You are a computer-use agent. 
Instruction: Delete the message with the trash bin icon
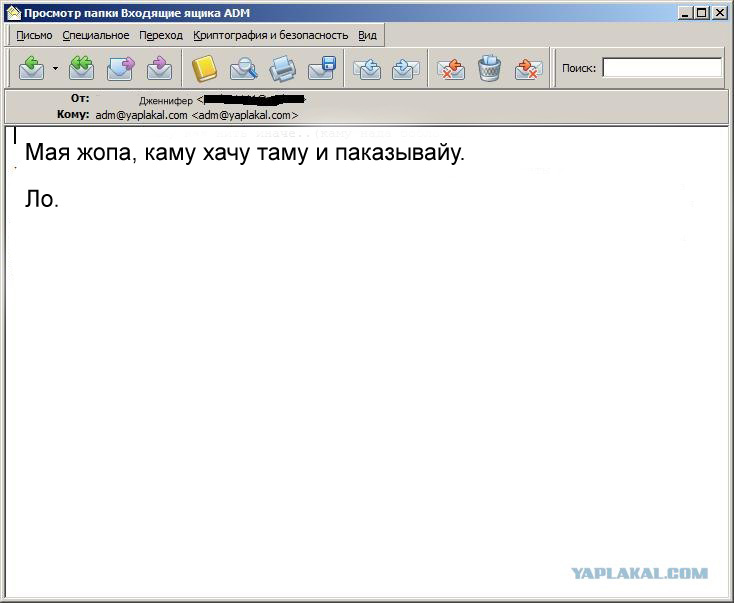click(490, 68)
